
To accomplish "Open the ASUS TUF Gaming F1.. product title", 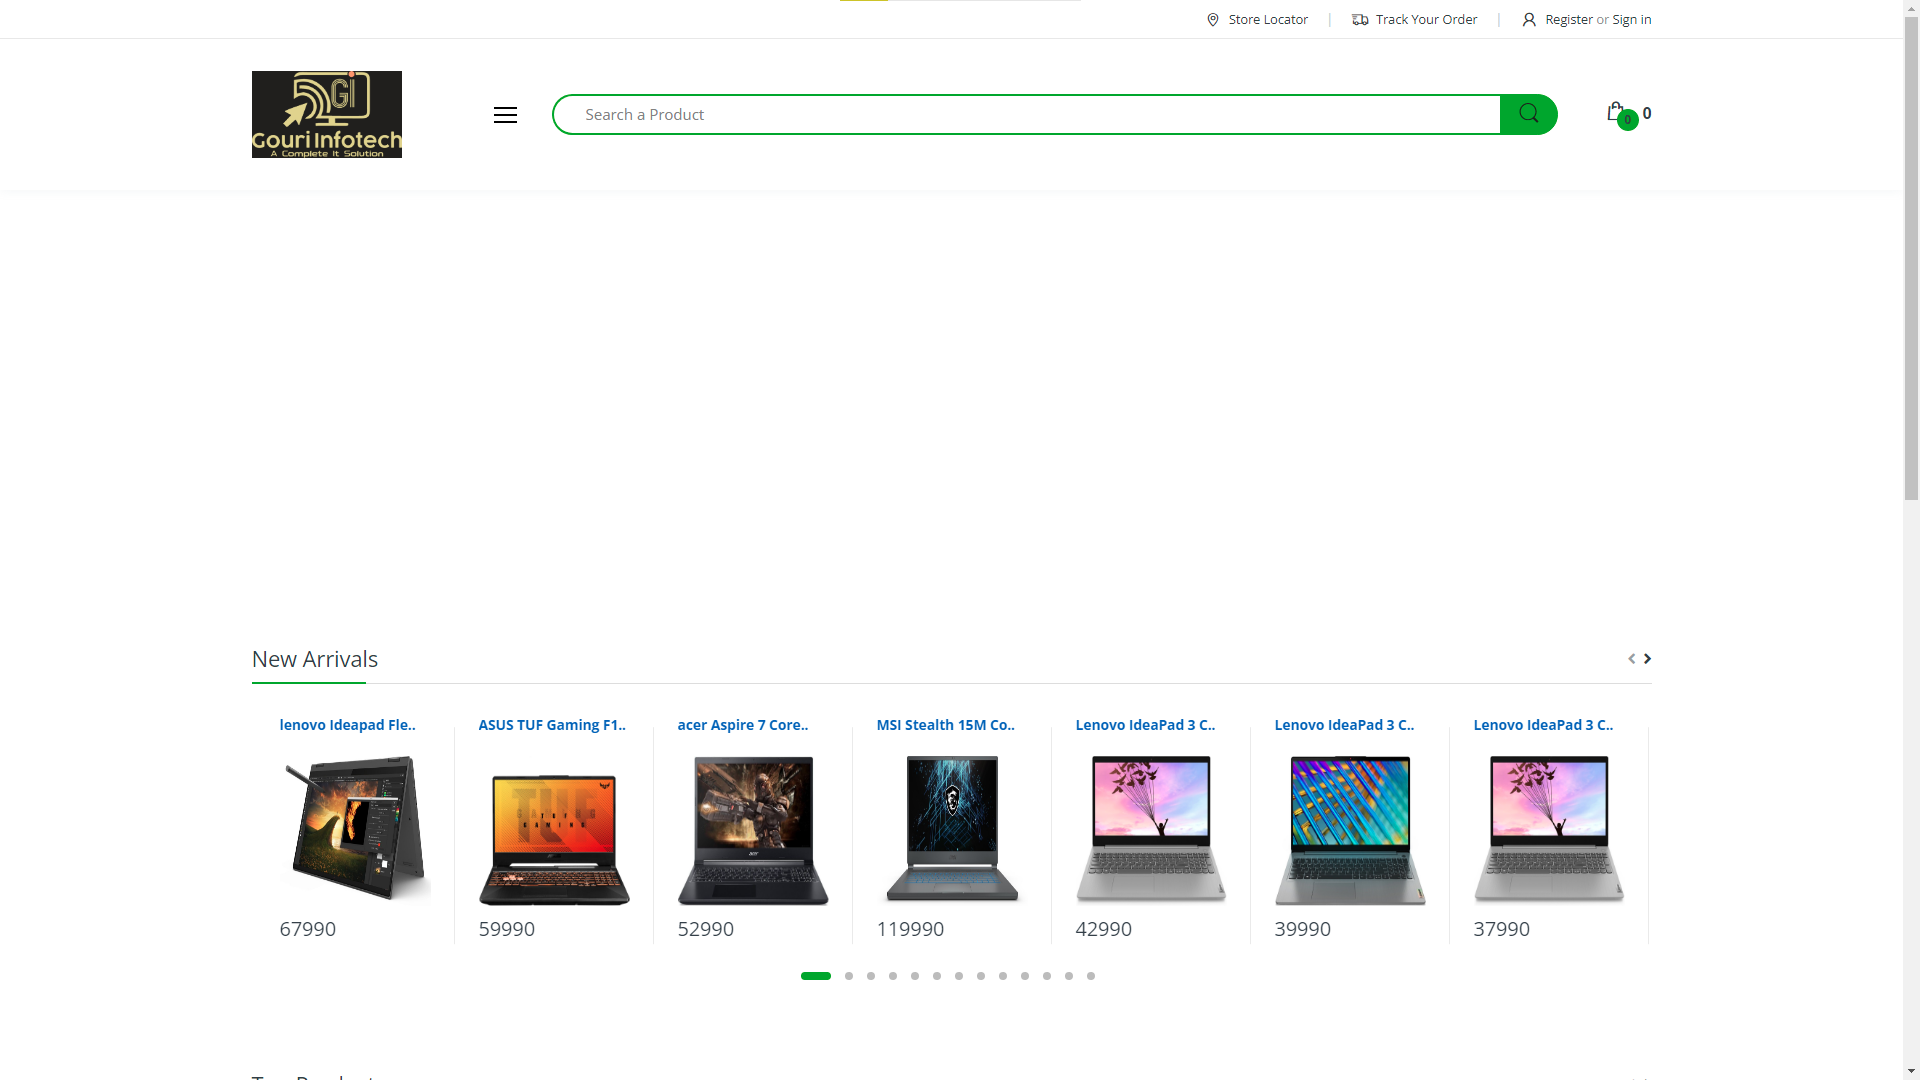I will pos(552,725).
